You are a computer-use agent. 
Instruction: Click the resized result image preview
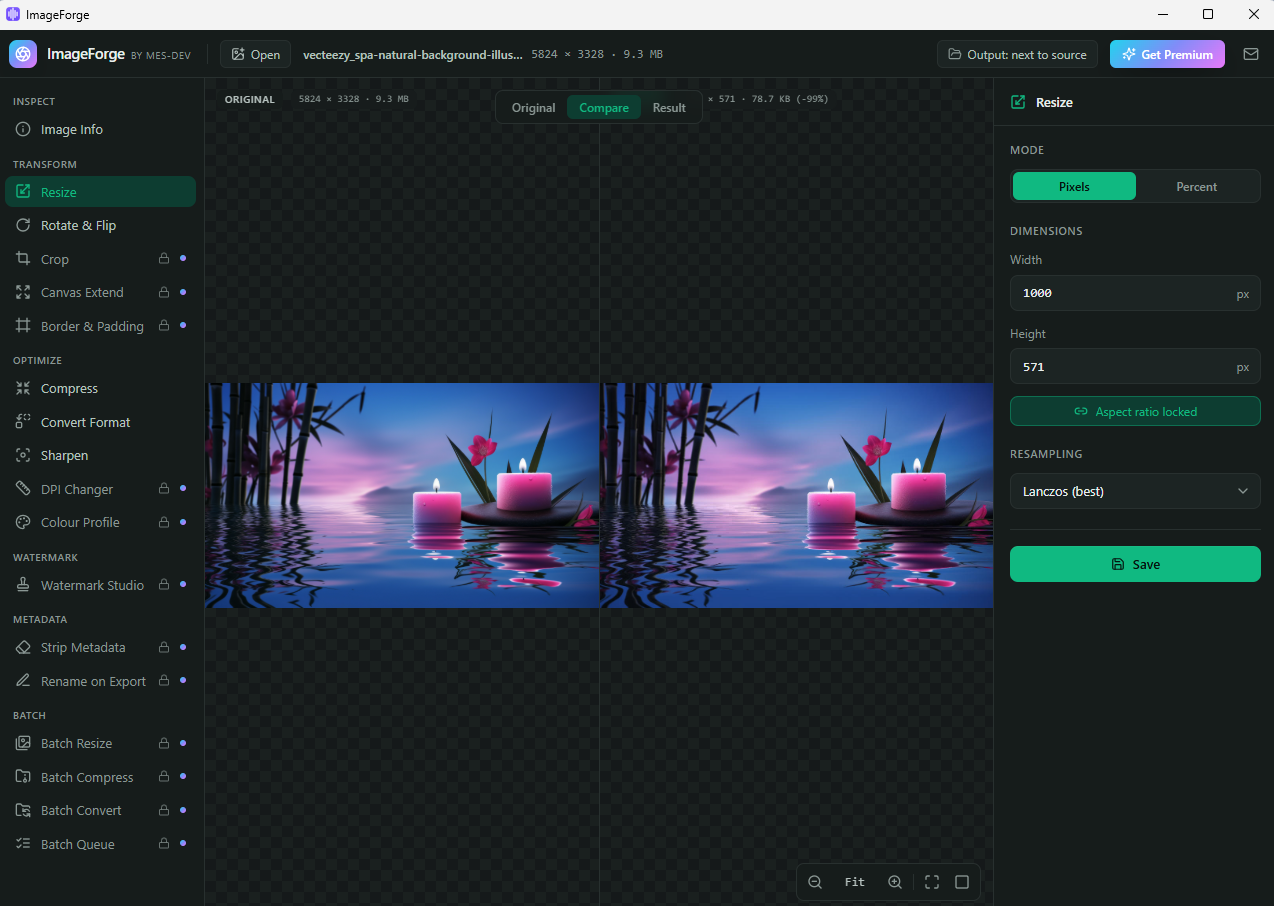click(797, 495)
